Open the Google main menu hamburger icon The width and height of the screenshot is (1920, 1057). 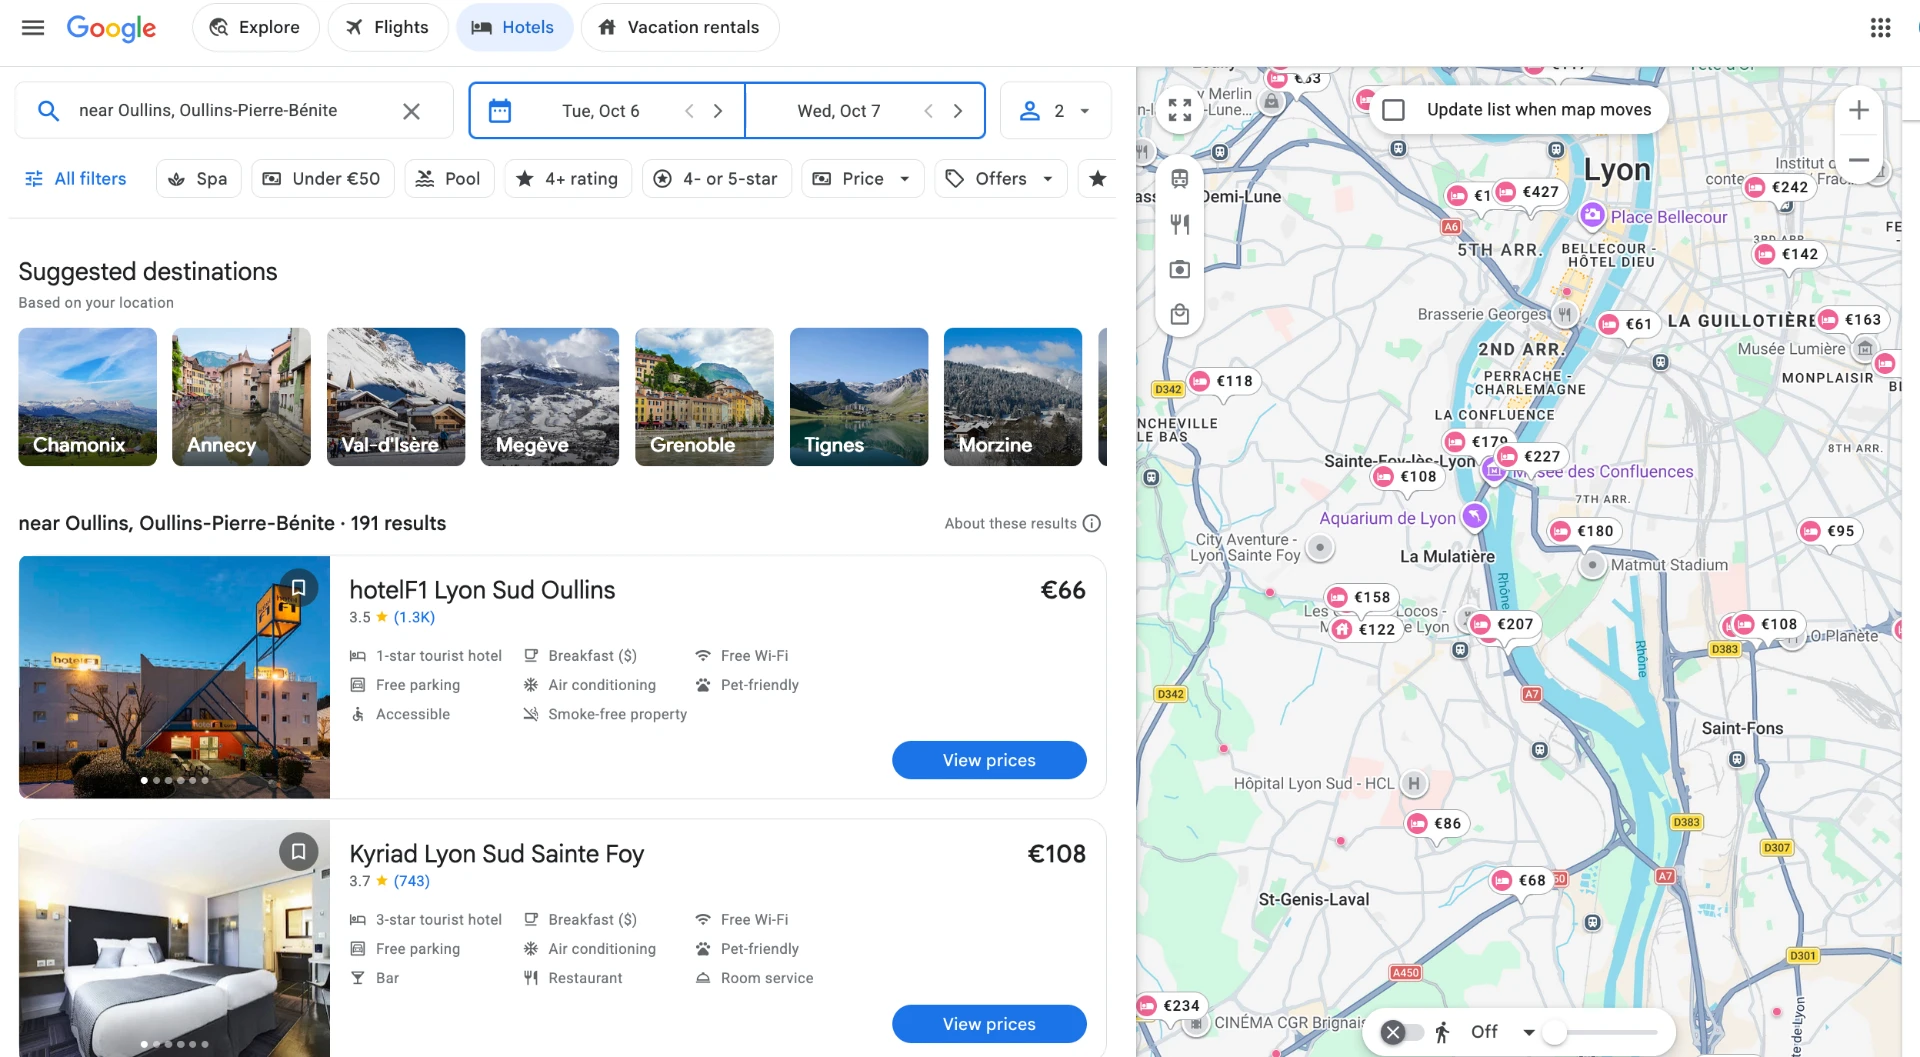point(33,27)
